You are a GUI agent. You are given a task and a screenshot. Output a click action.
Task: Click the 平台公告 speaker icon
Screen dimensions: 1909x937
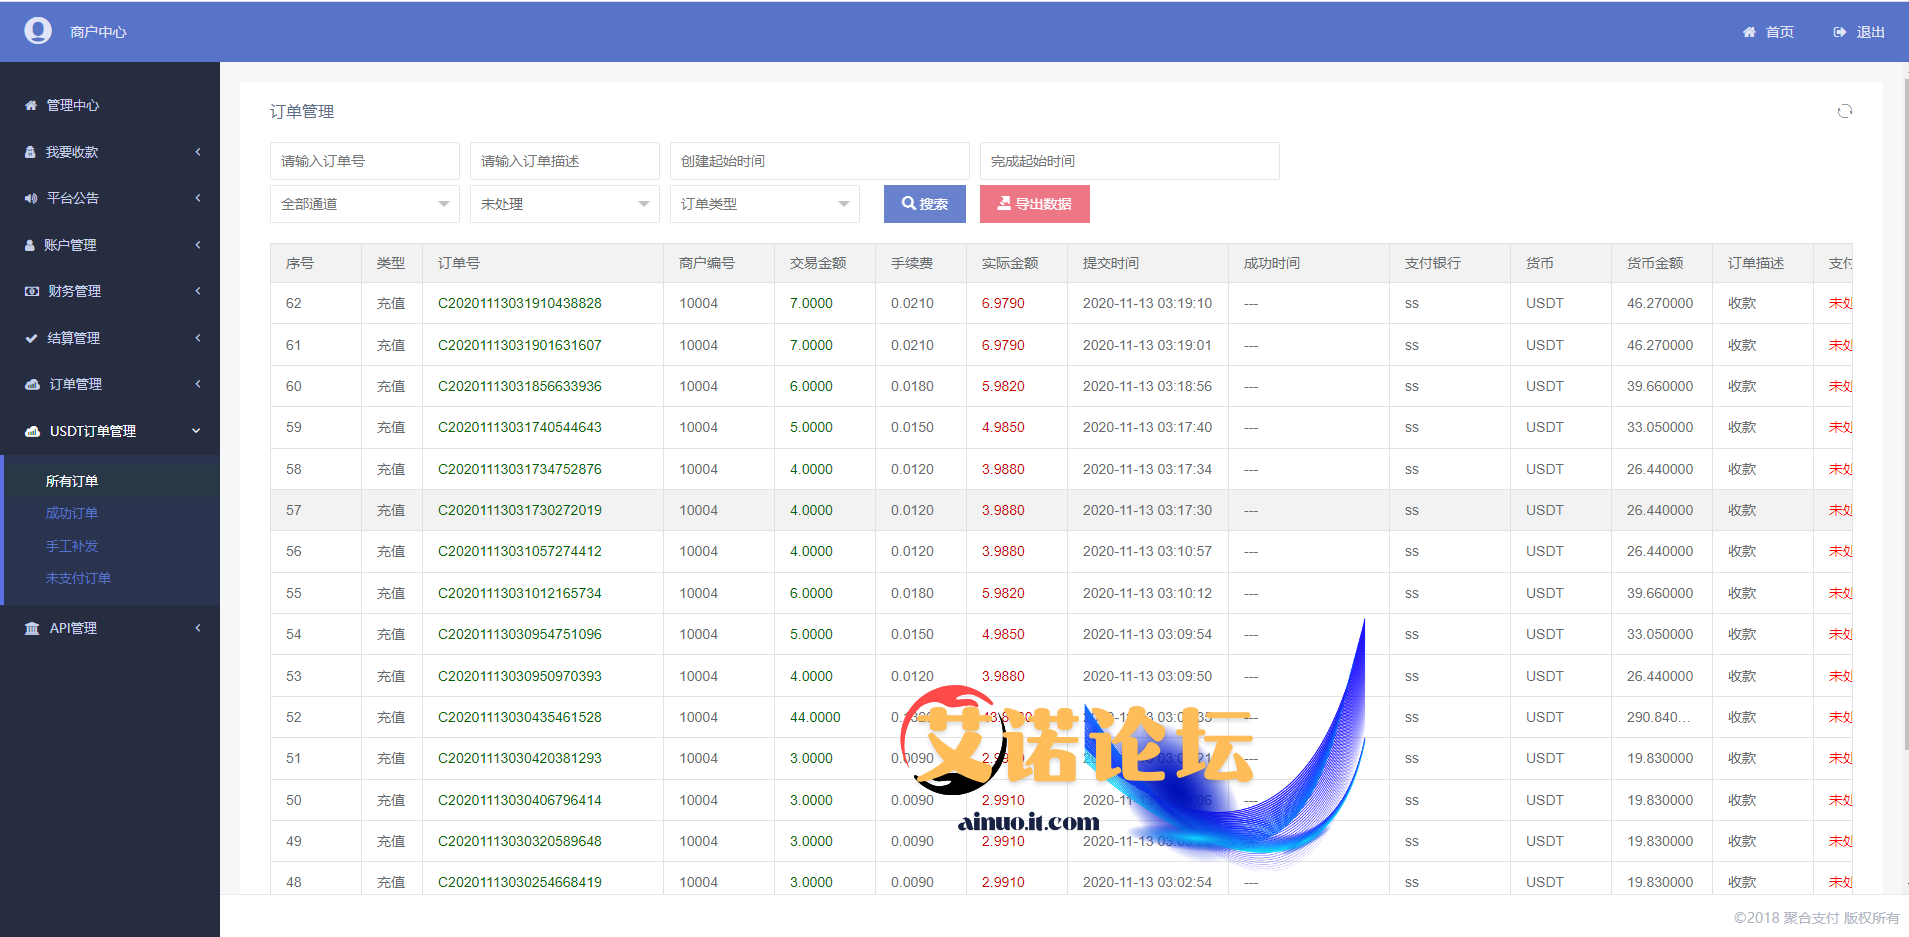pyautogui.click(x=31, y=198)
